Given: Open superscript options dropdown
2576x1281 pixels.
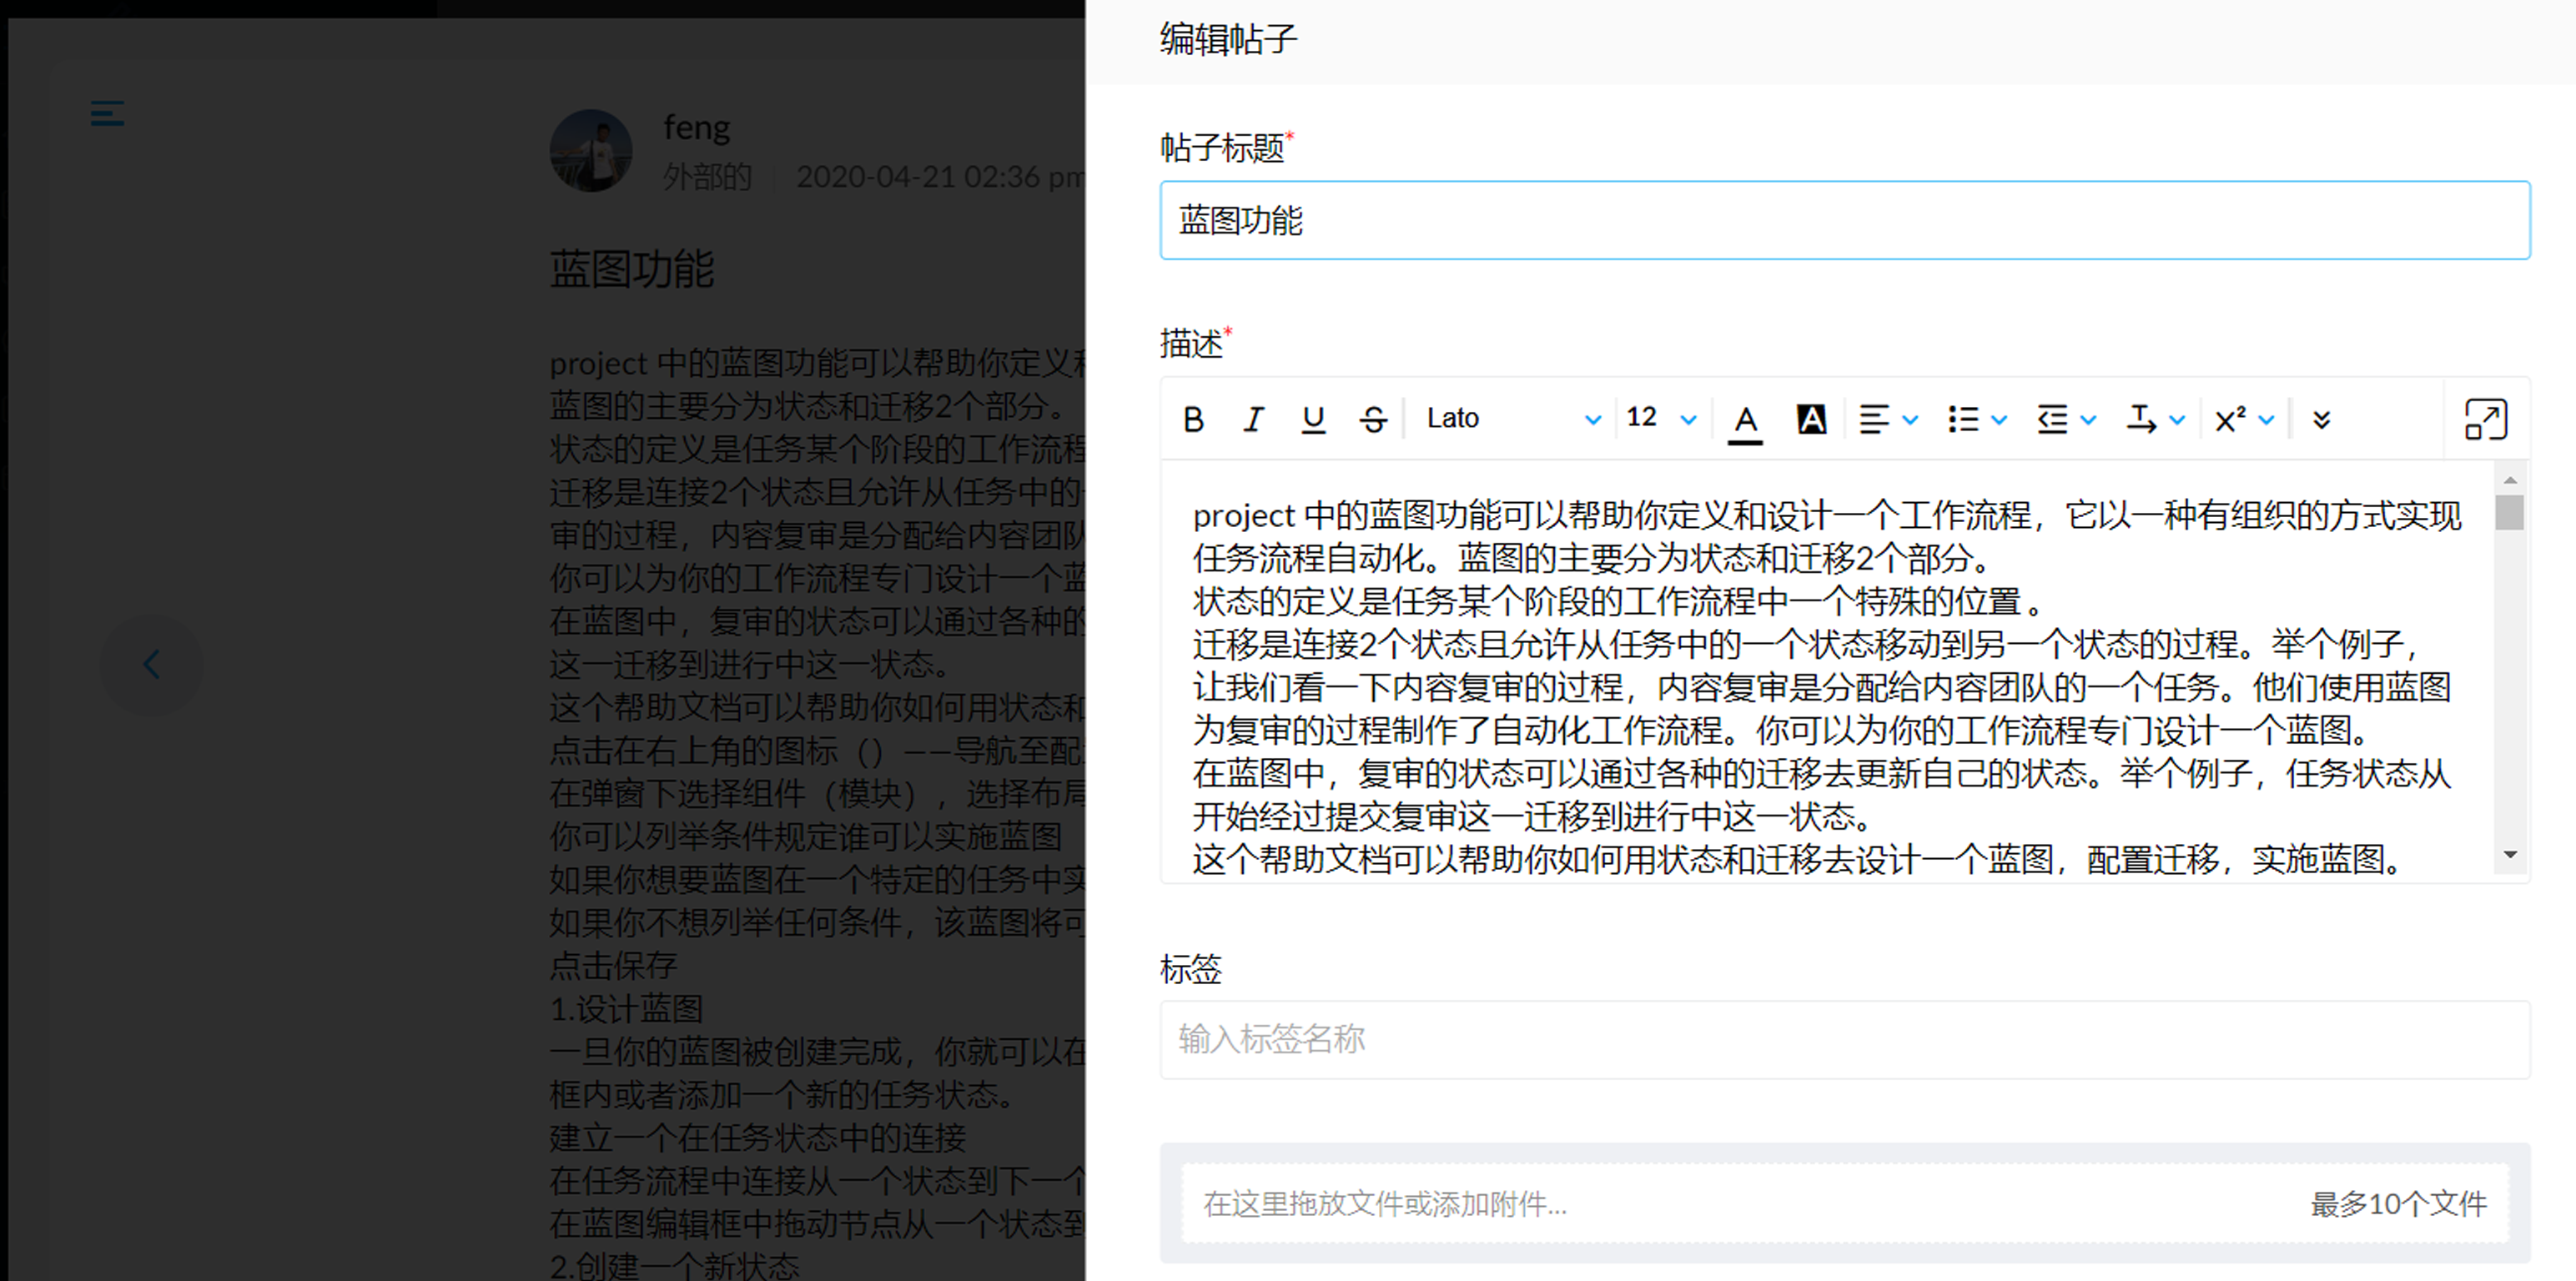Looking at the screenshot, I should 2266,420.
